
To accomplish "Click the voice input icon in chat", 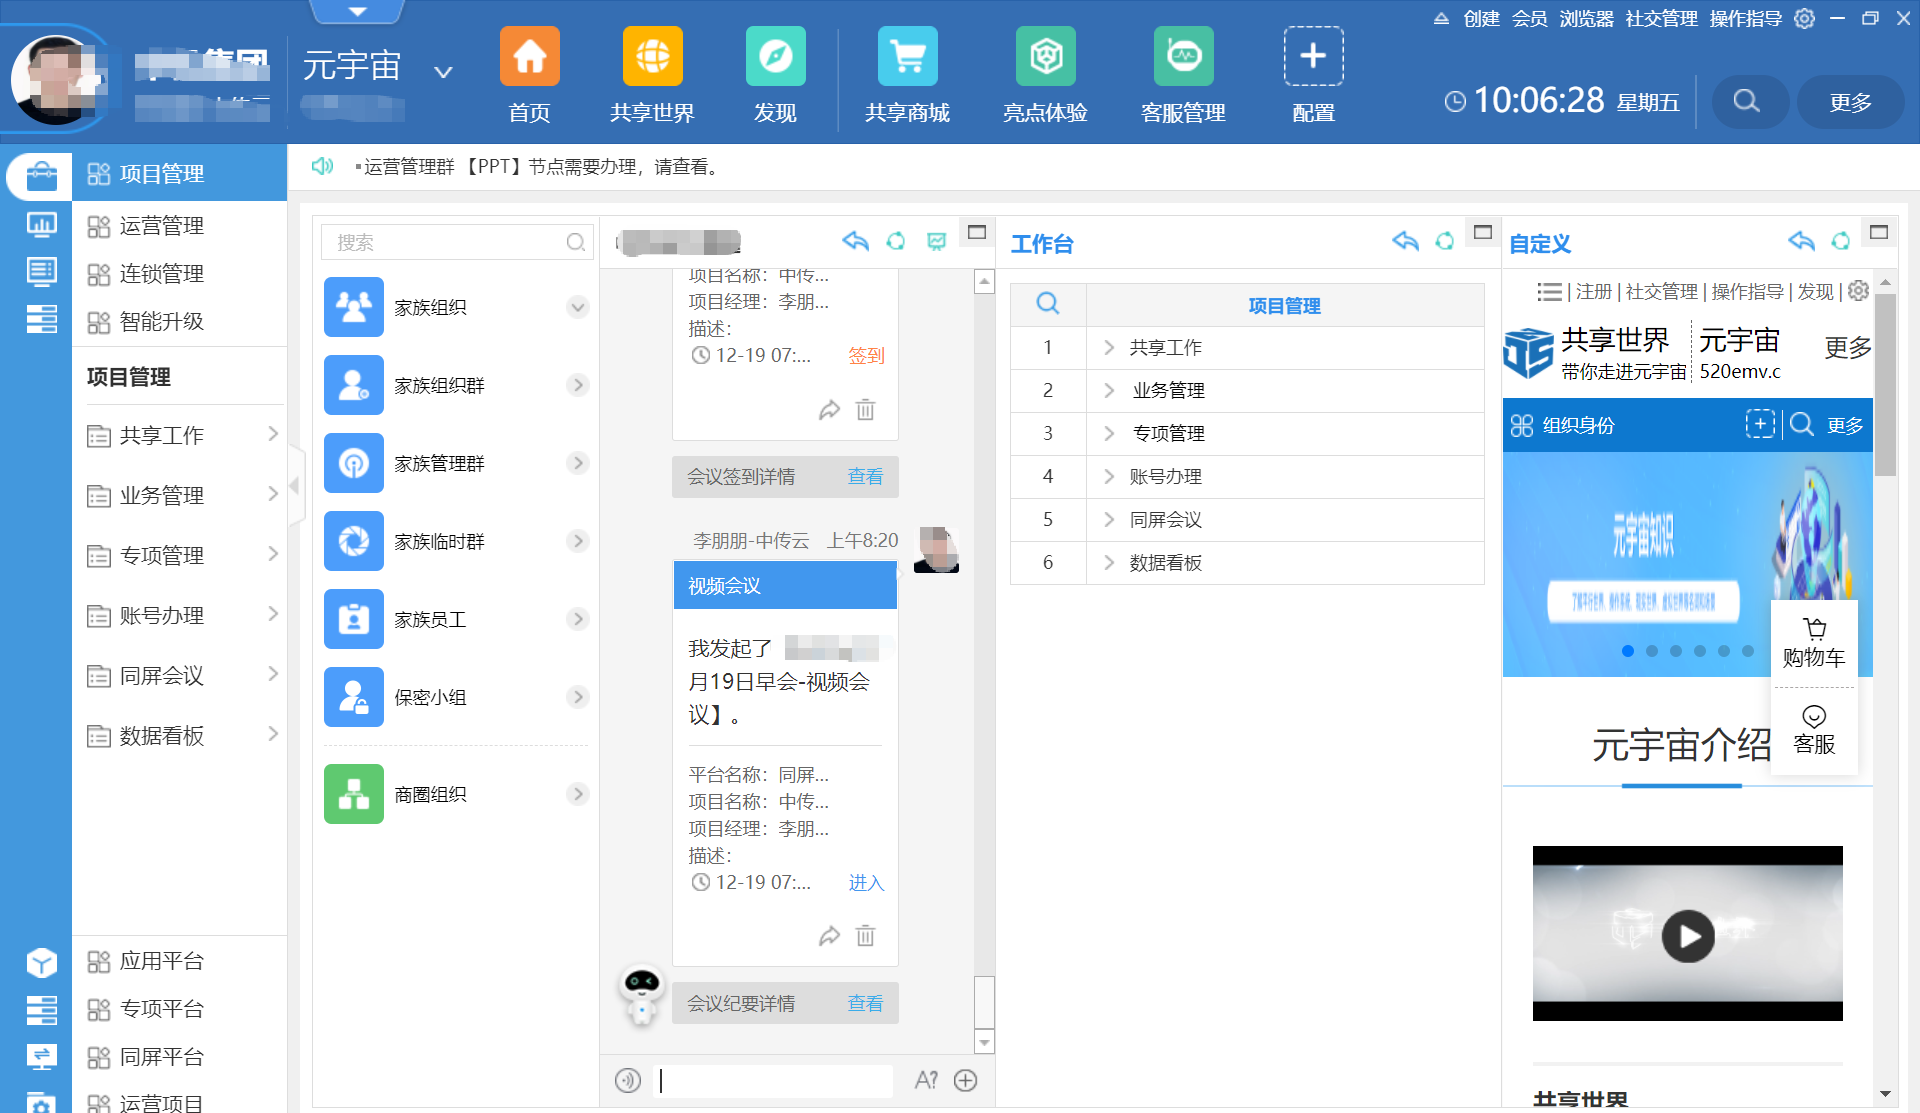I will pos(627,1080).
